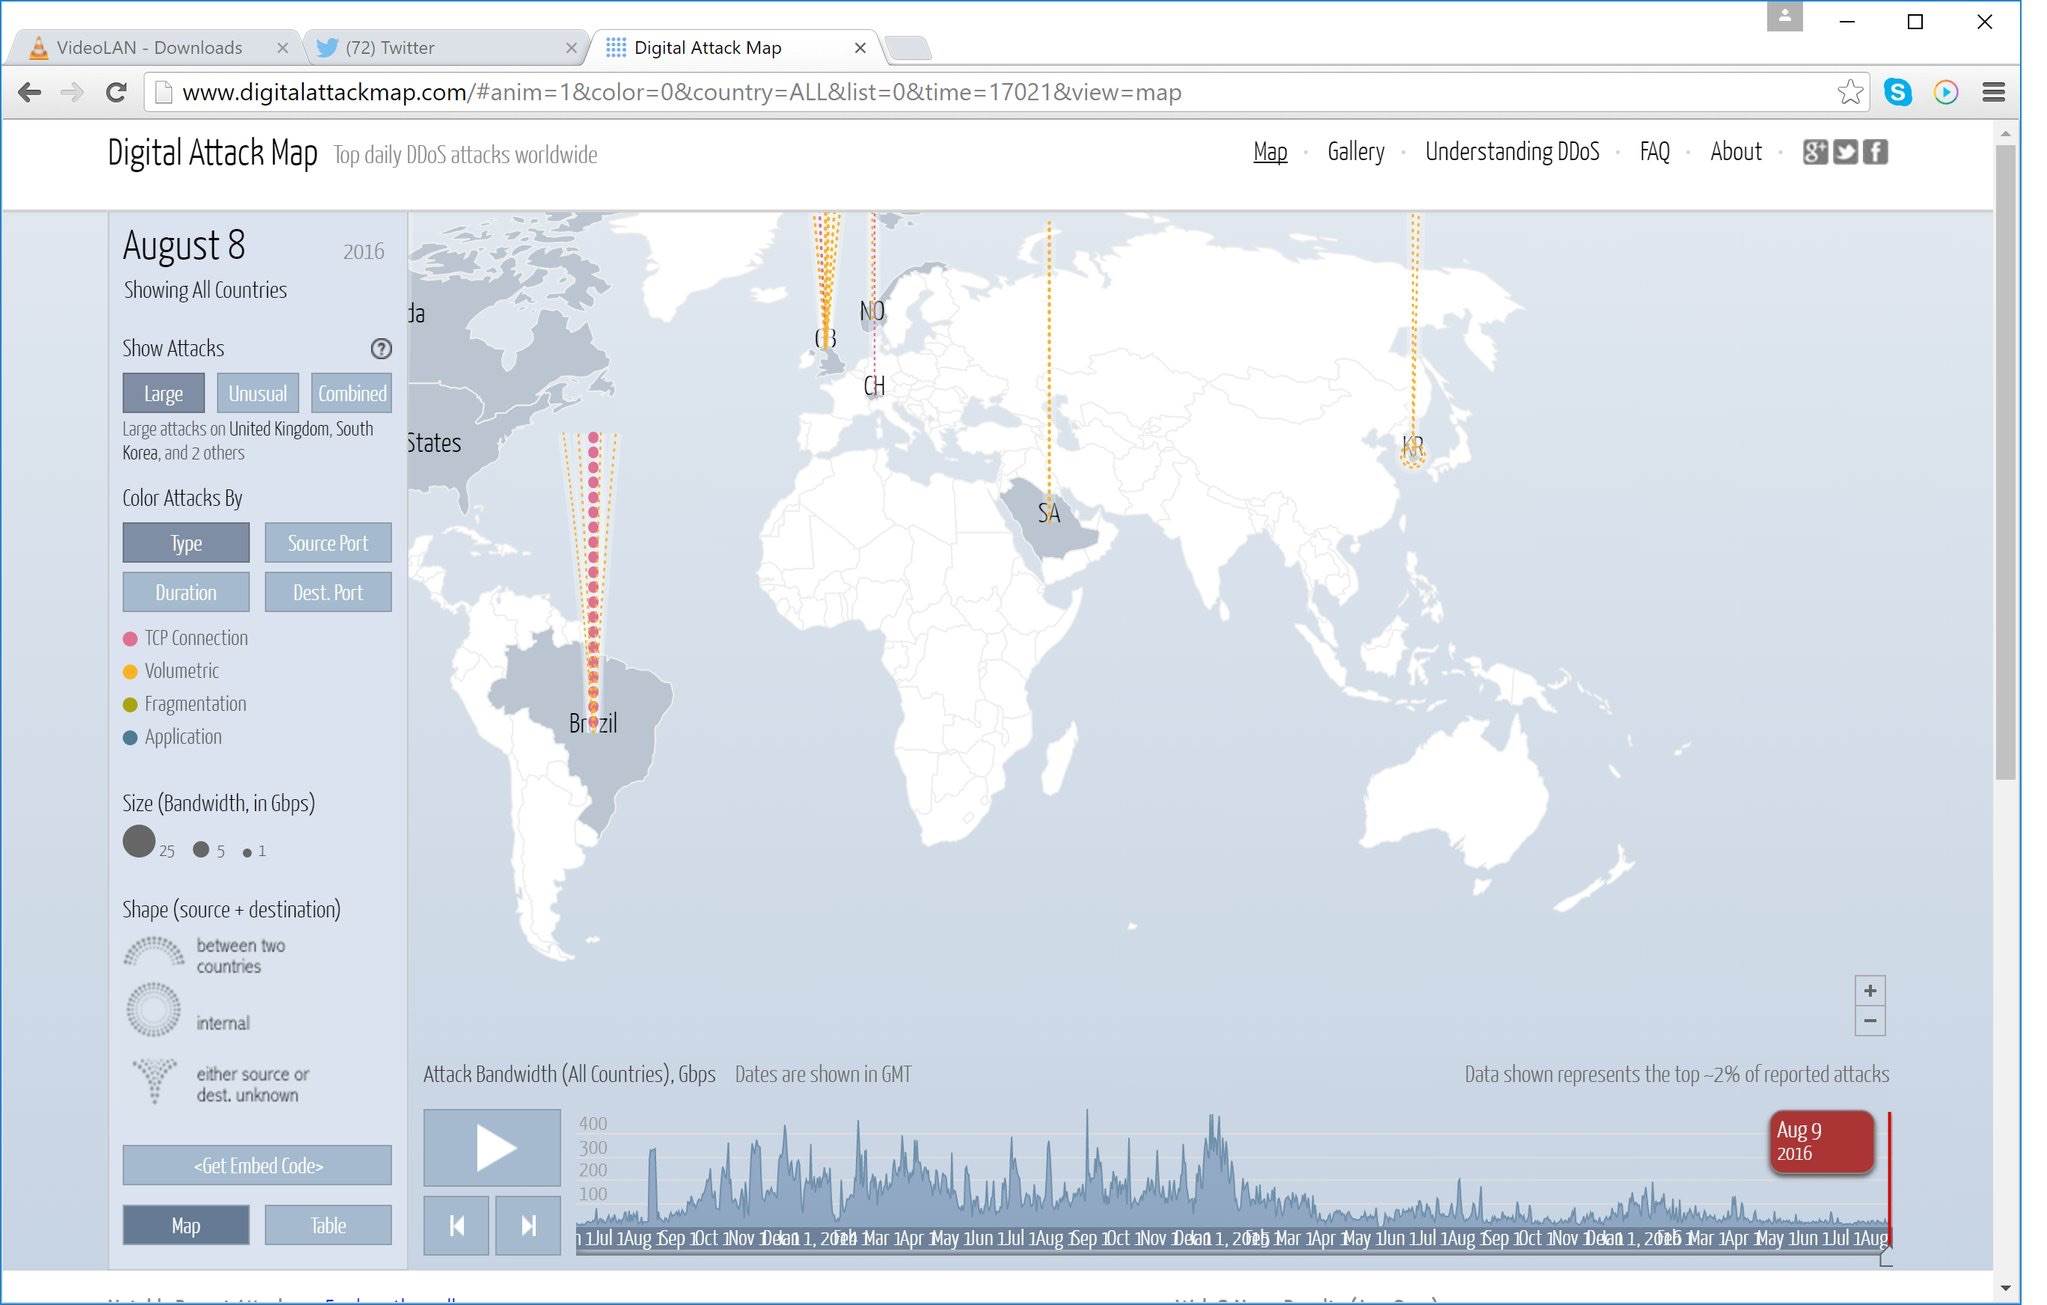
Task: Click the Facebook share icon in header
Action: pyautogui.click(x=1875, y=152)
